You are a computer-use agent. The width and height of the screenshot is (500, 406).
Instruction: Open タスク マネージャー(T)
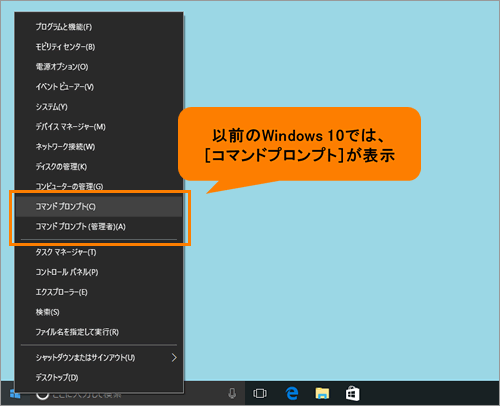(99, 252)
